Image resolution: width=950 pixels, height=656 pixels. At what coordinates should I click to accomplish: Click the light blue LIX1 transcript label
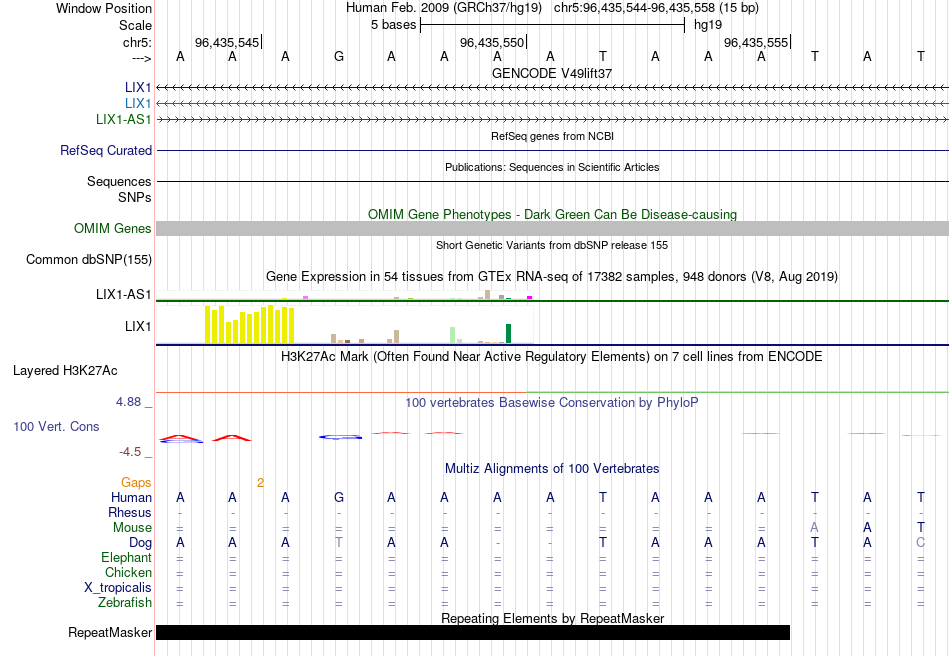pos(138,104)
